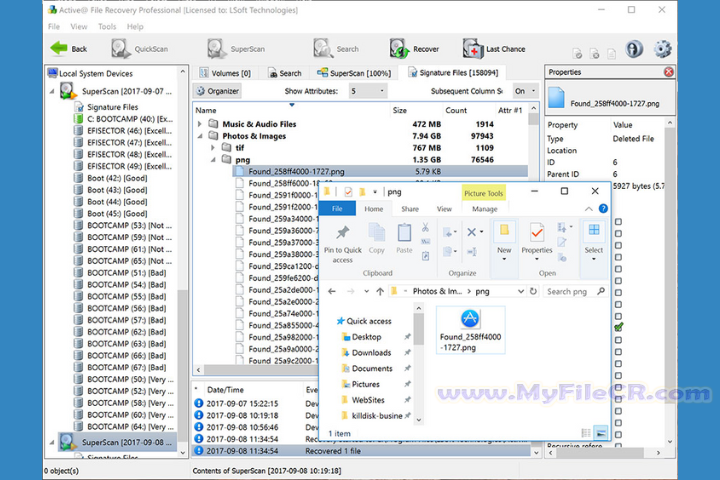Open Explorer address bar history dropdown
Viewport: 720px width, 480px height.
(x=521, y=291)
